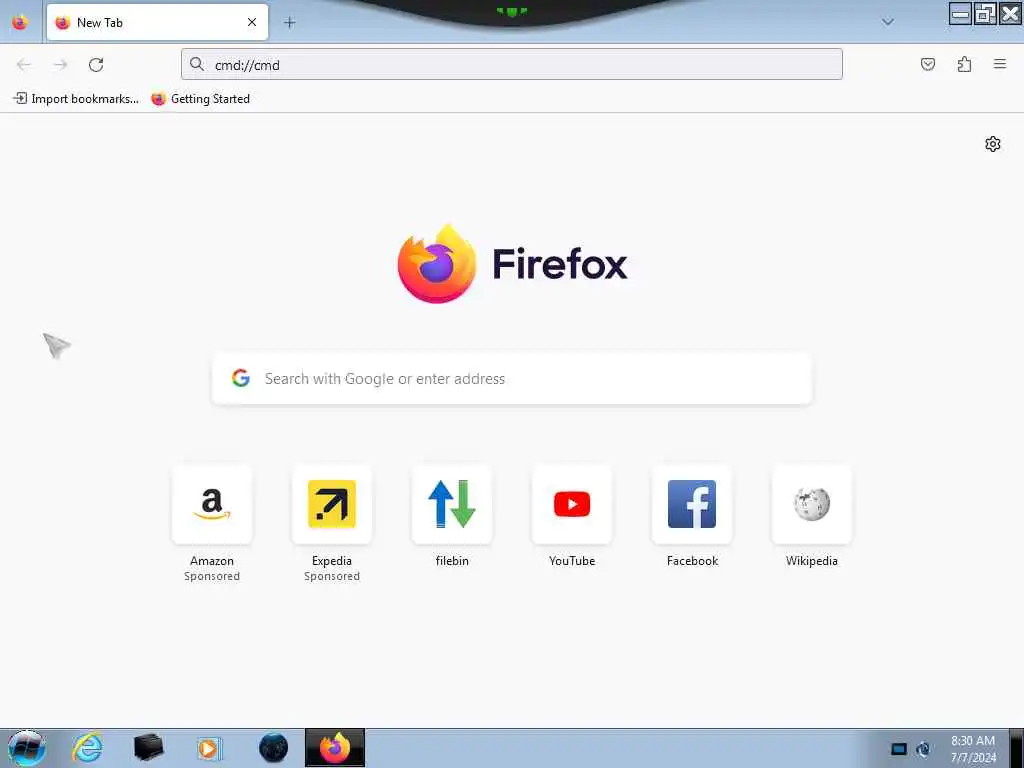Click the Show desktop strip
1024x768 pixels.
[1016, 748]
